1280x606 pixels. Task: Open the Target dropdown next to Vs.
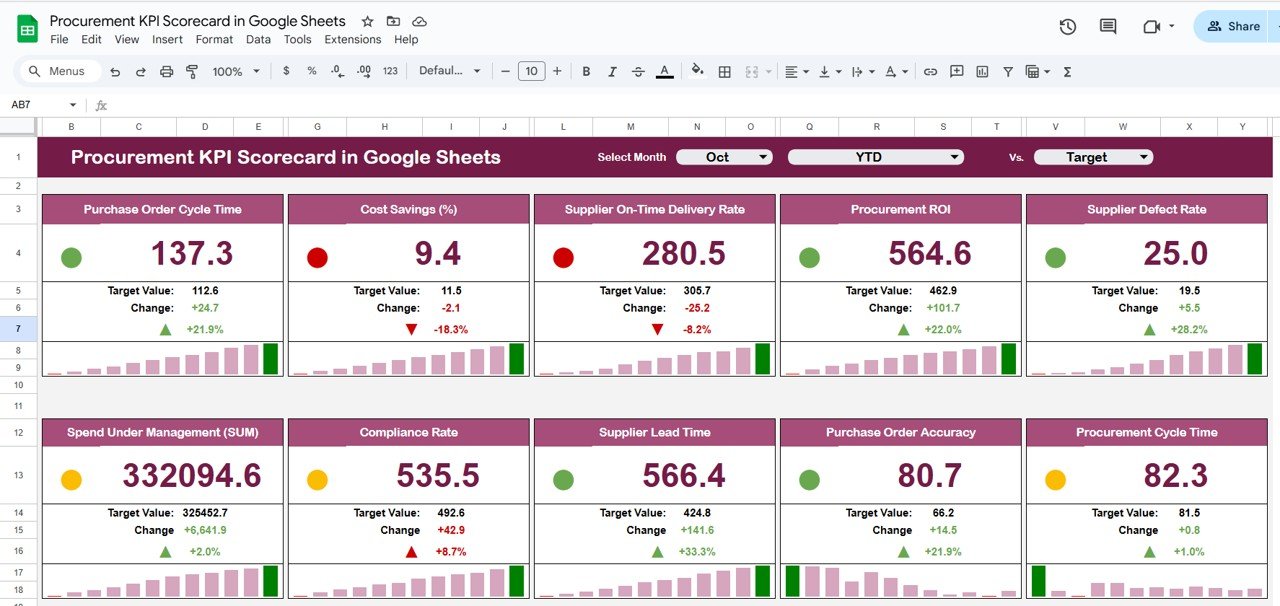[x=1093, y=157]
